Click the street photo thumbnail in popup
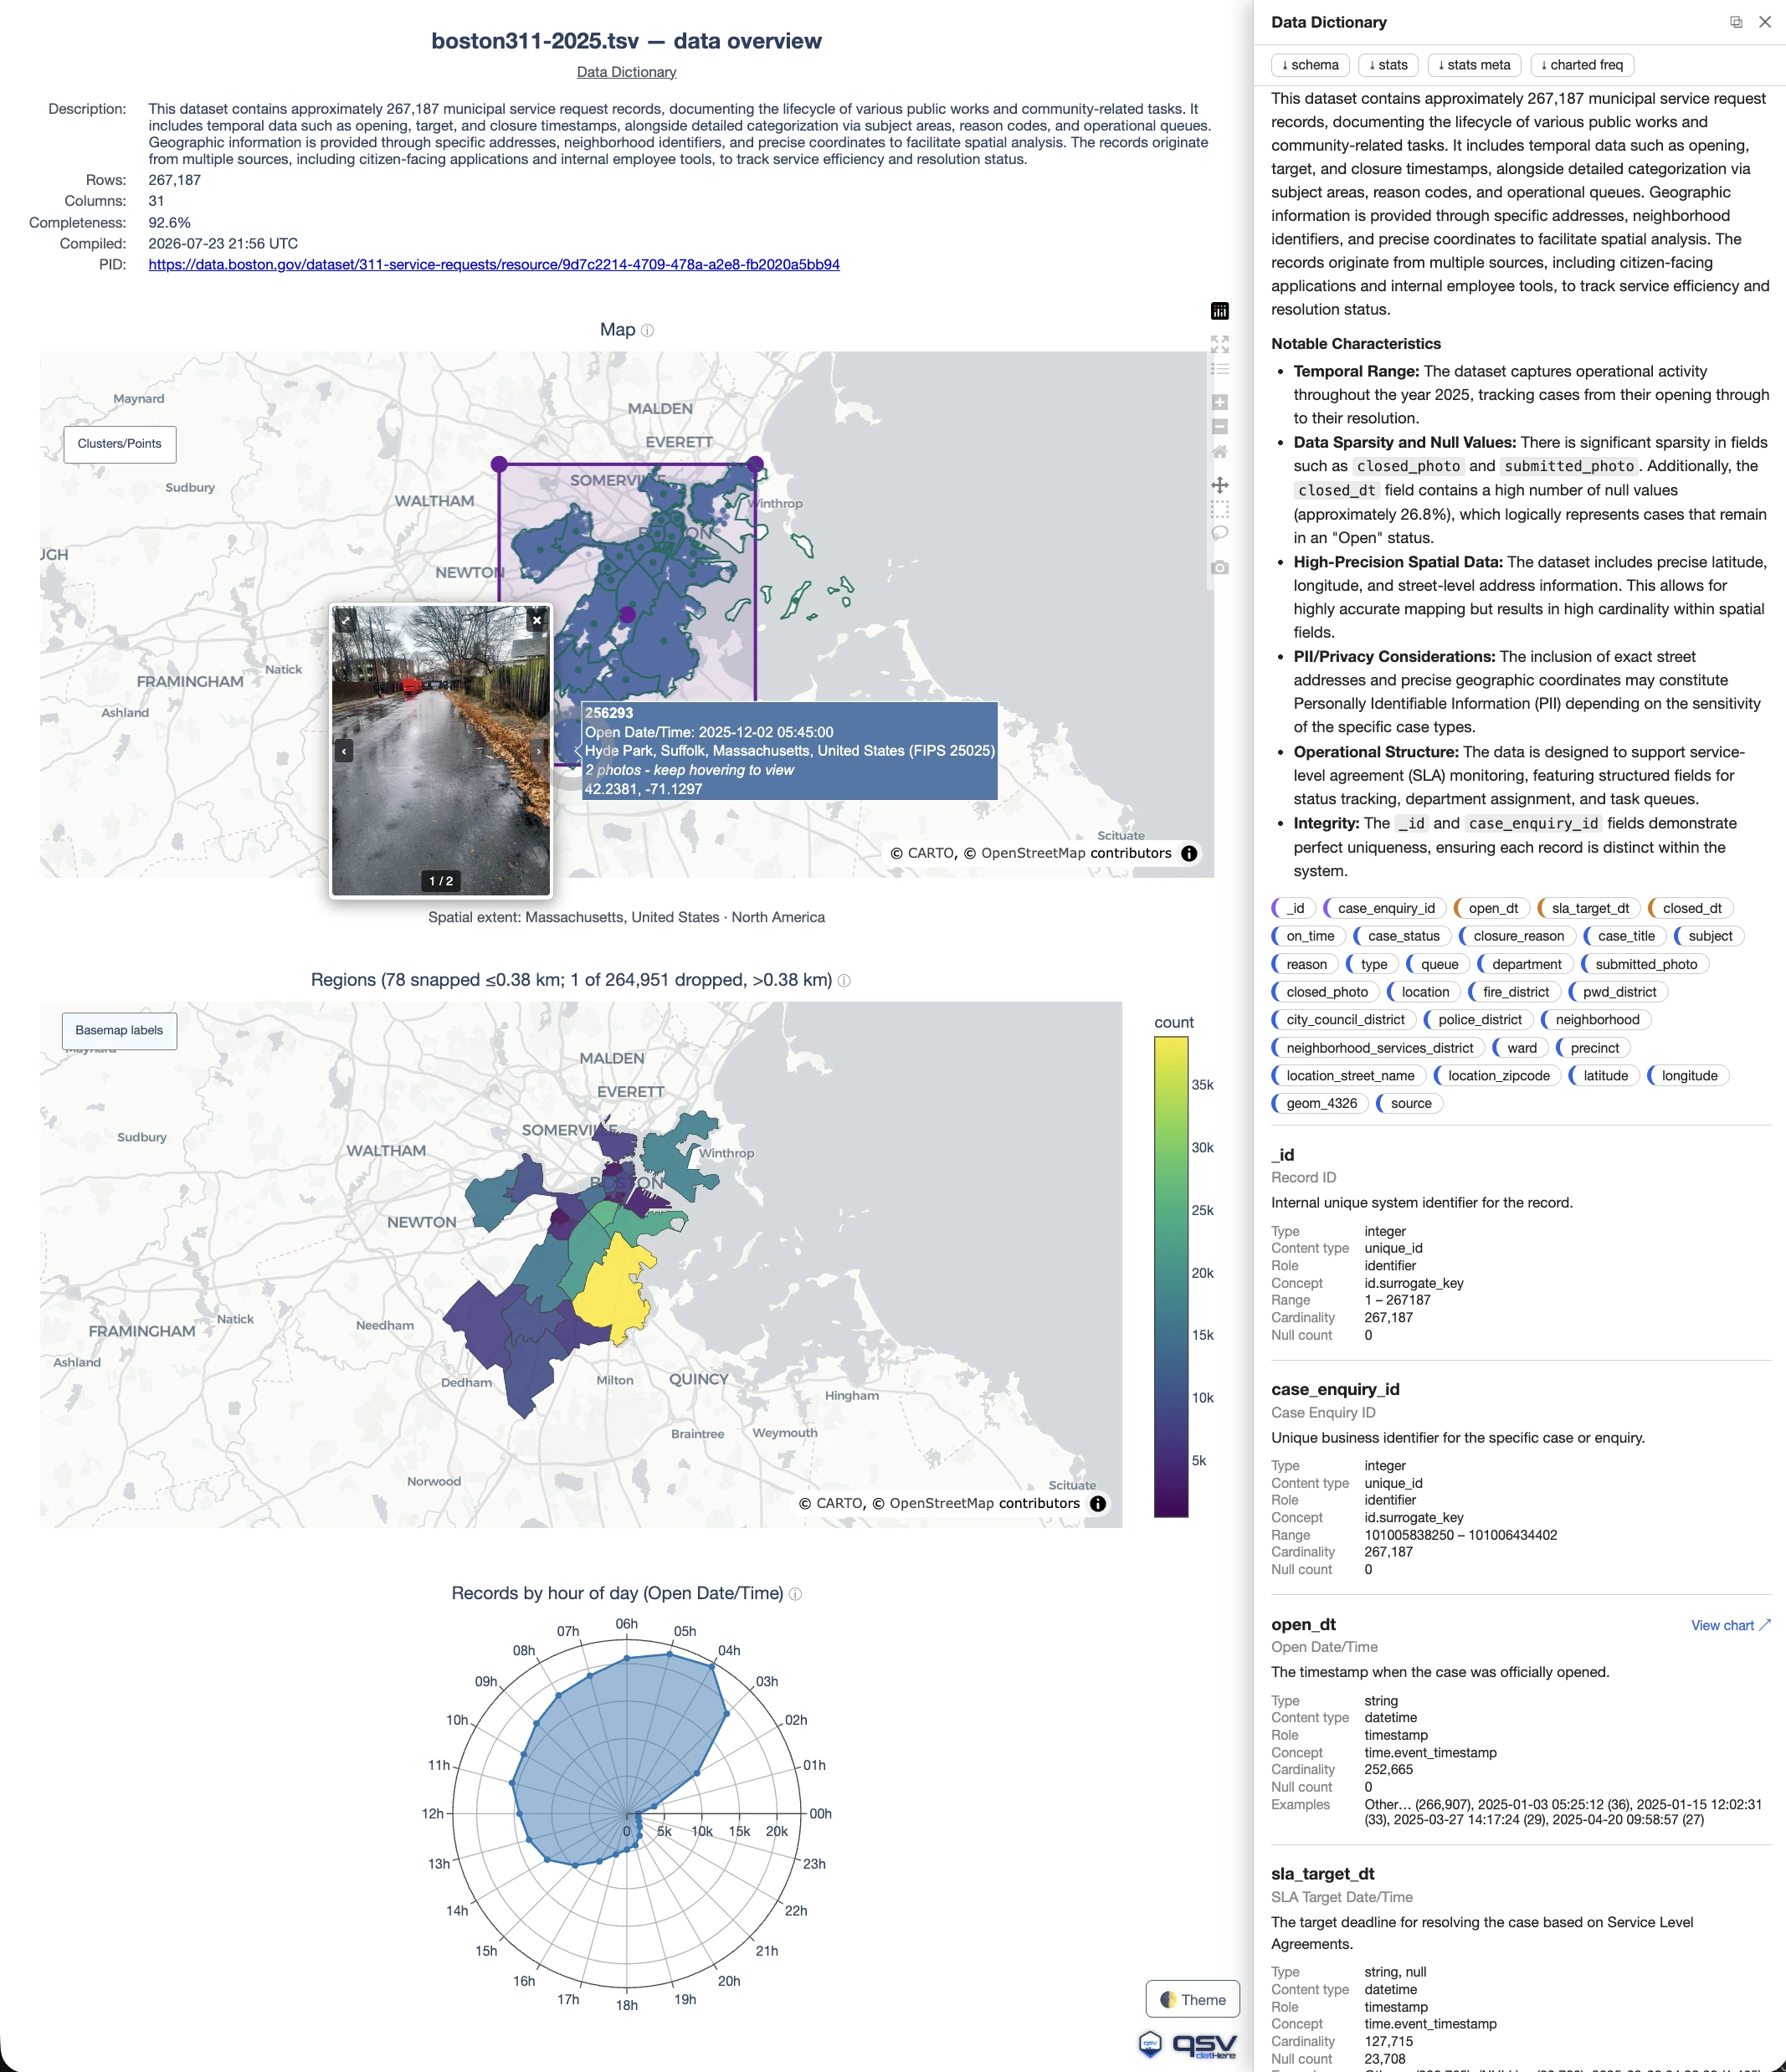Screen dimensions: 1786x2072 coord(441,750)
